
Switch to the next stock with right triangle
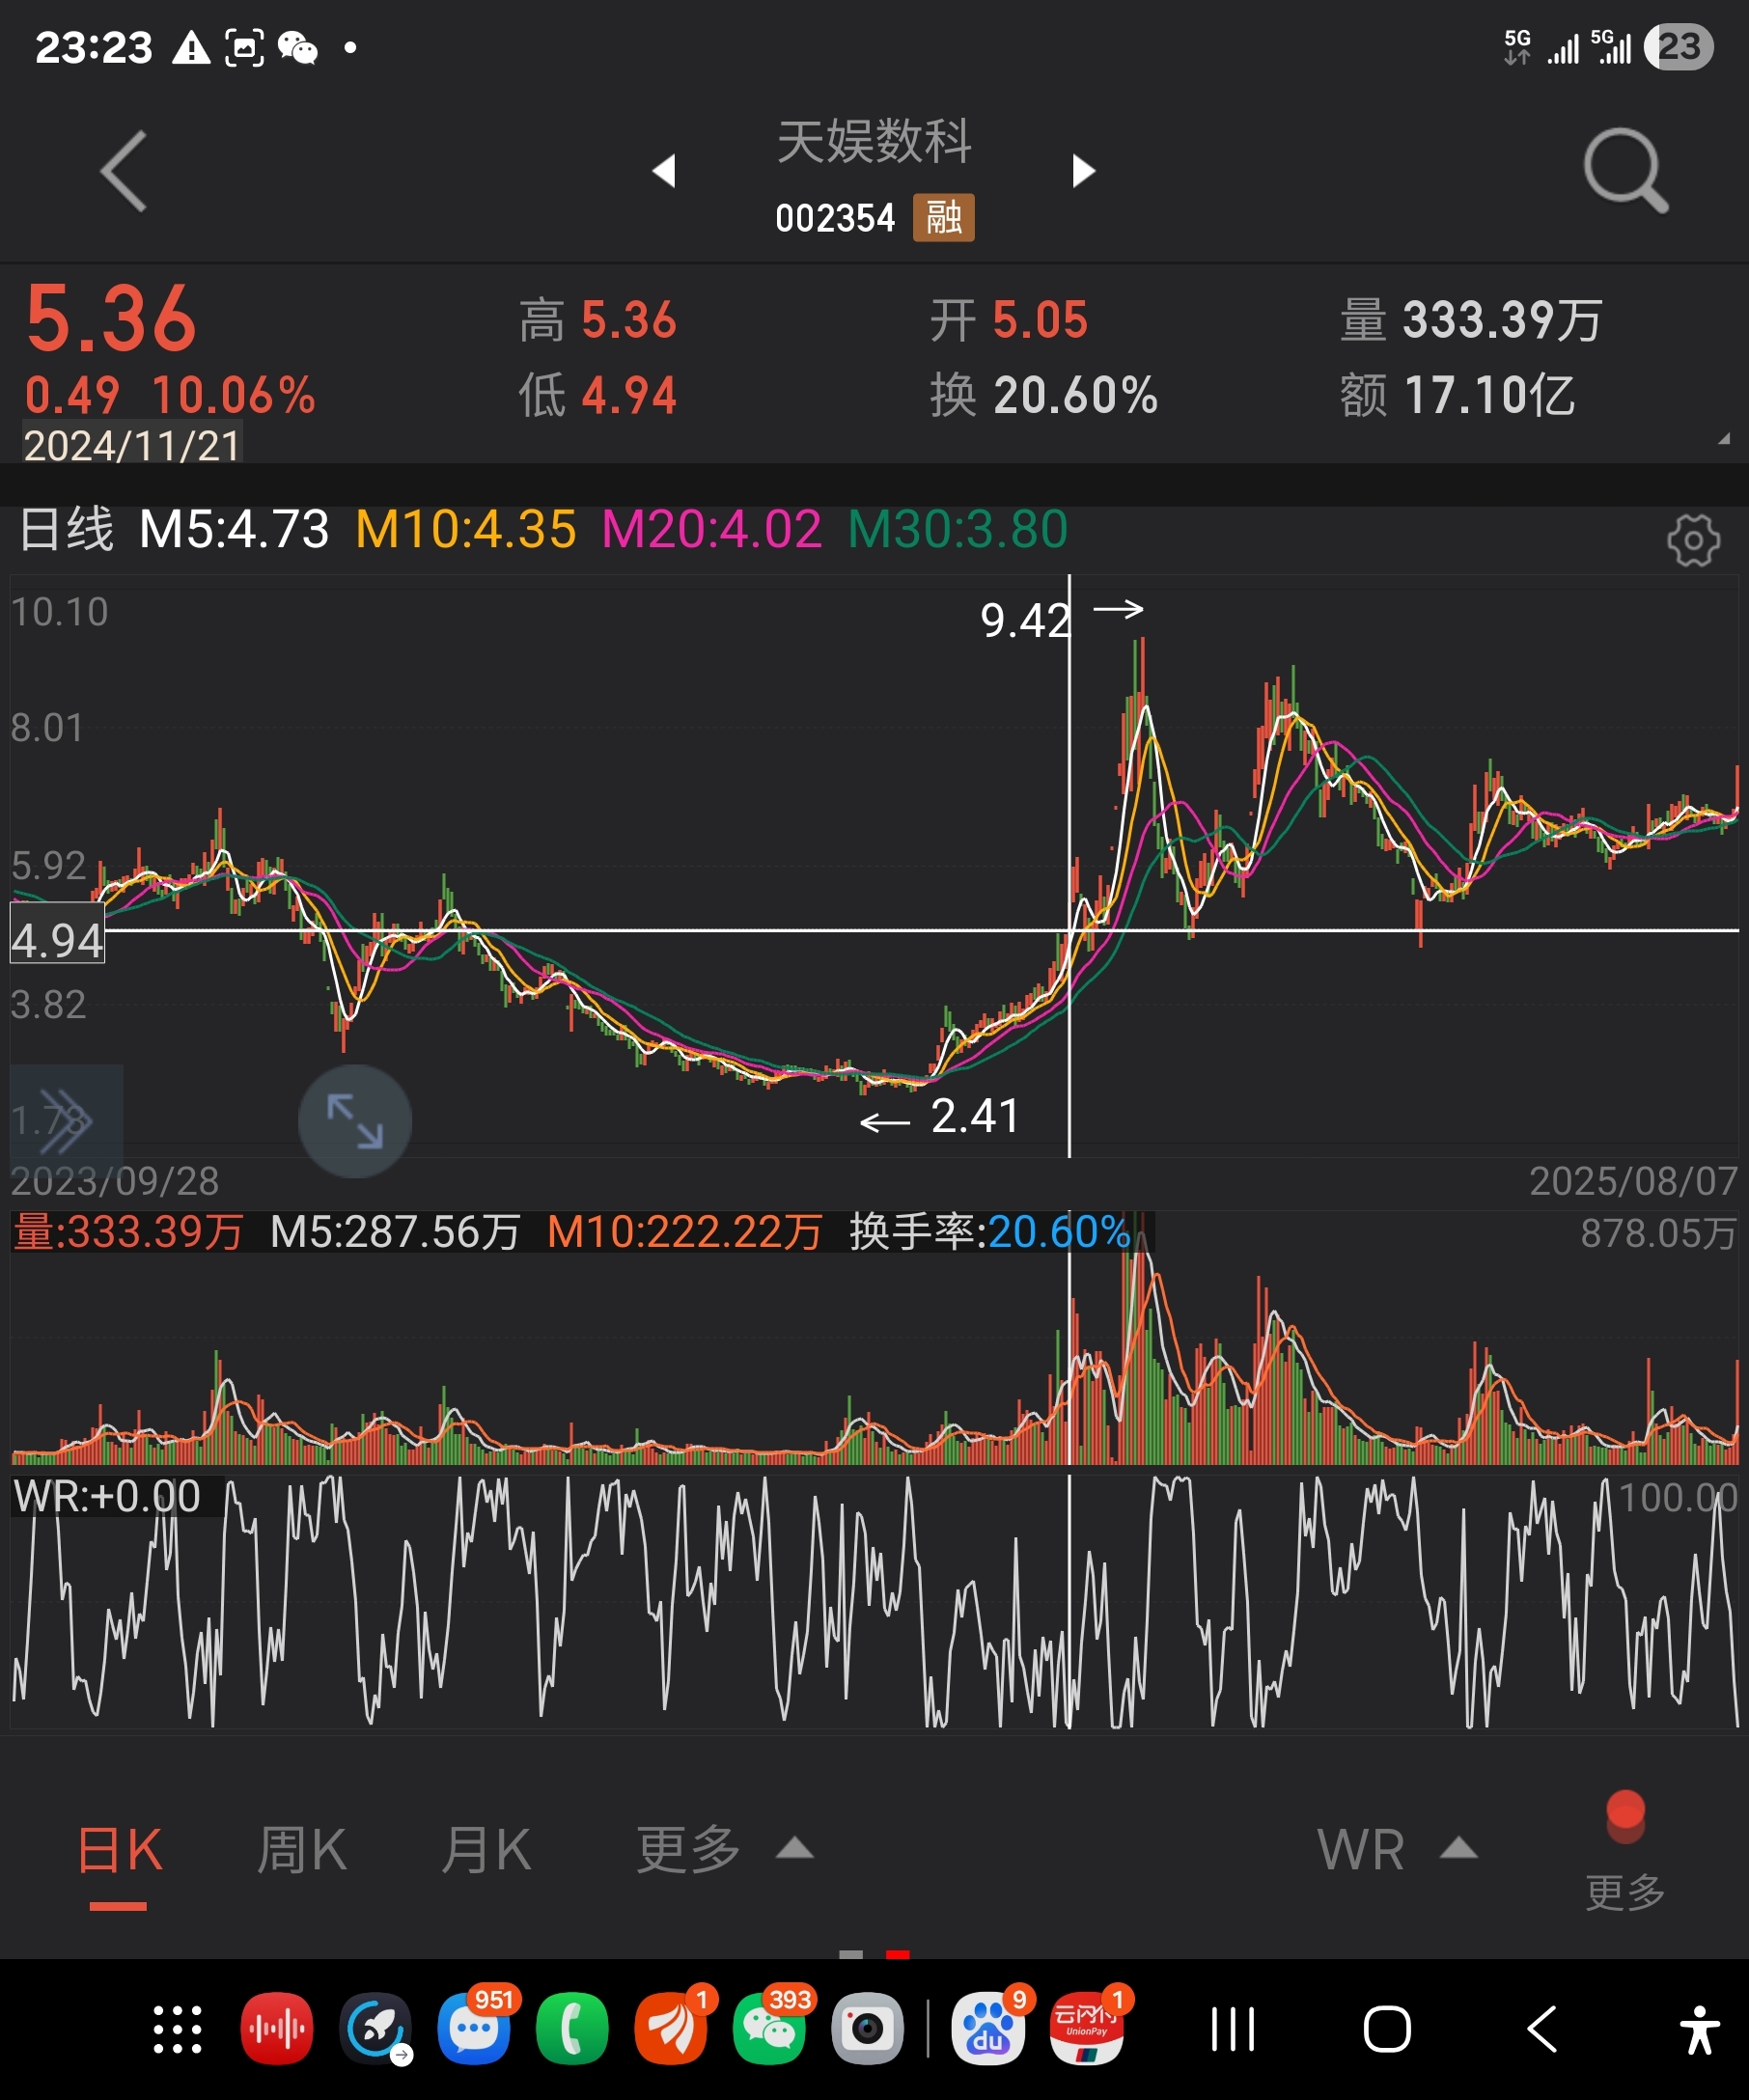point(1084,171)
